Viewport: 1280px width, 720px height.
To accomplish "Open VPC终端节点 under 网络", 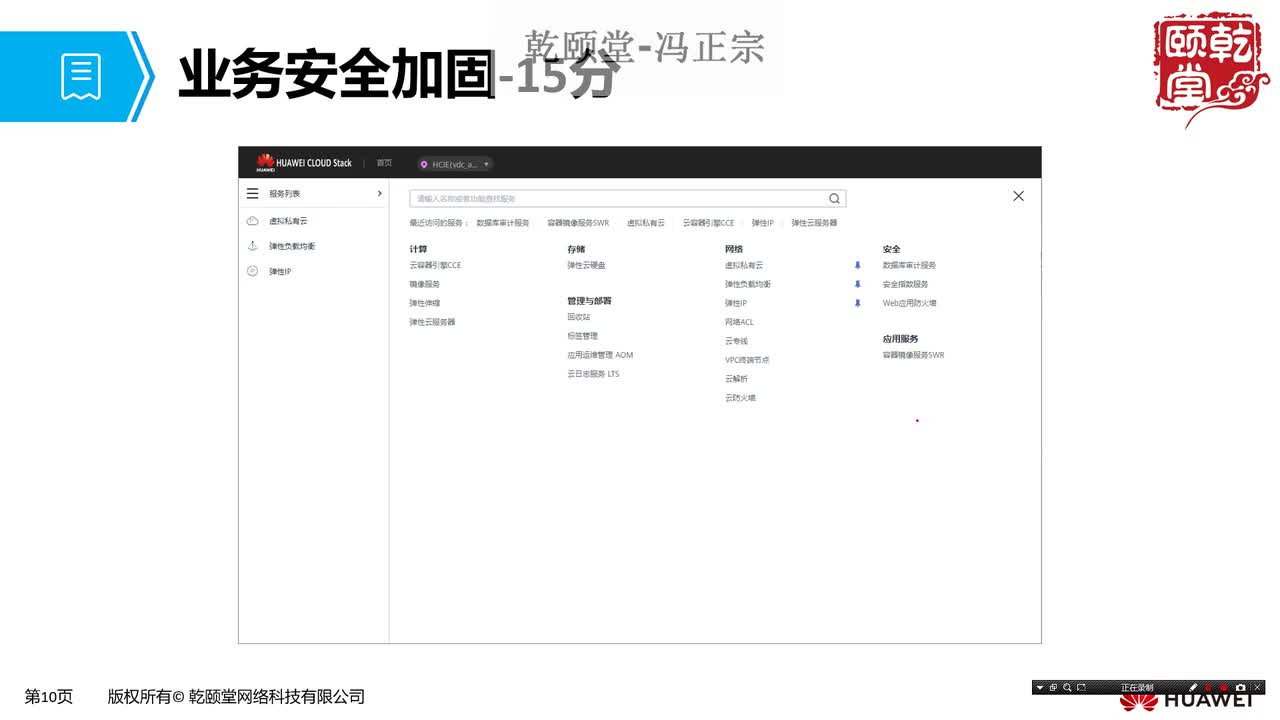I will [747, 360].
